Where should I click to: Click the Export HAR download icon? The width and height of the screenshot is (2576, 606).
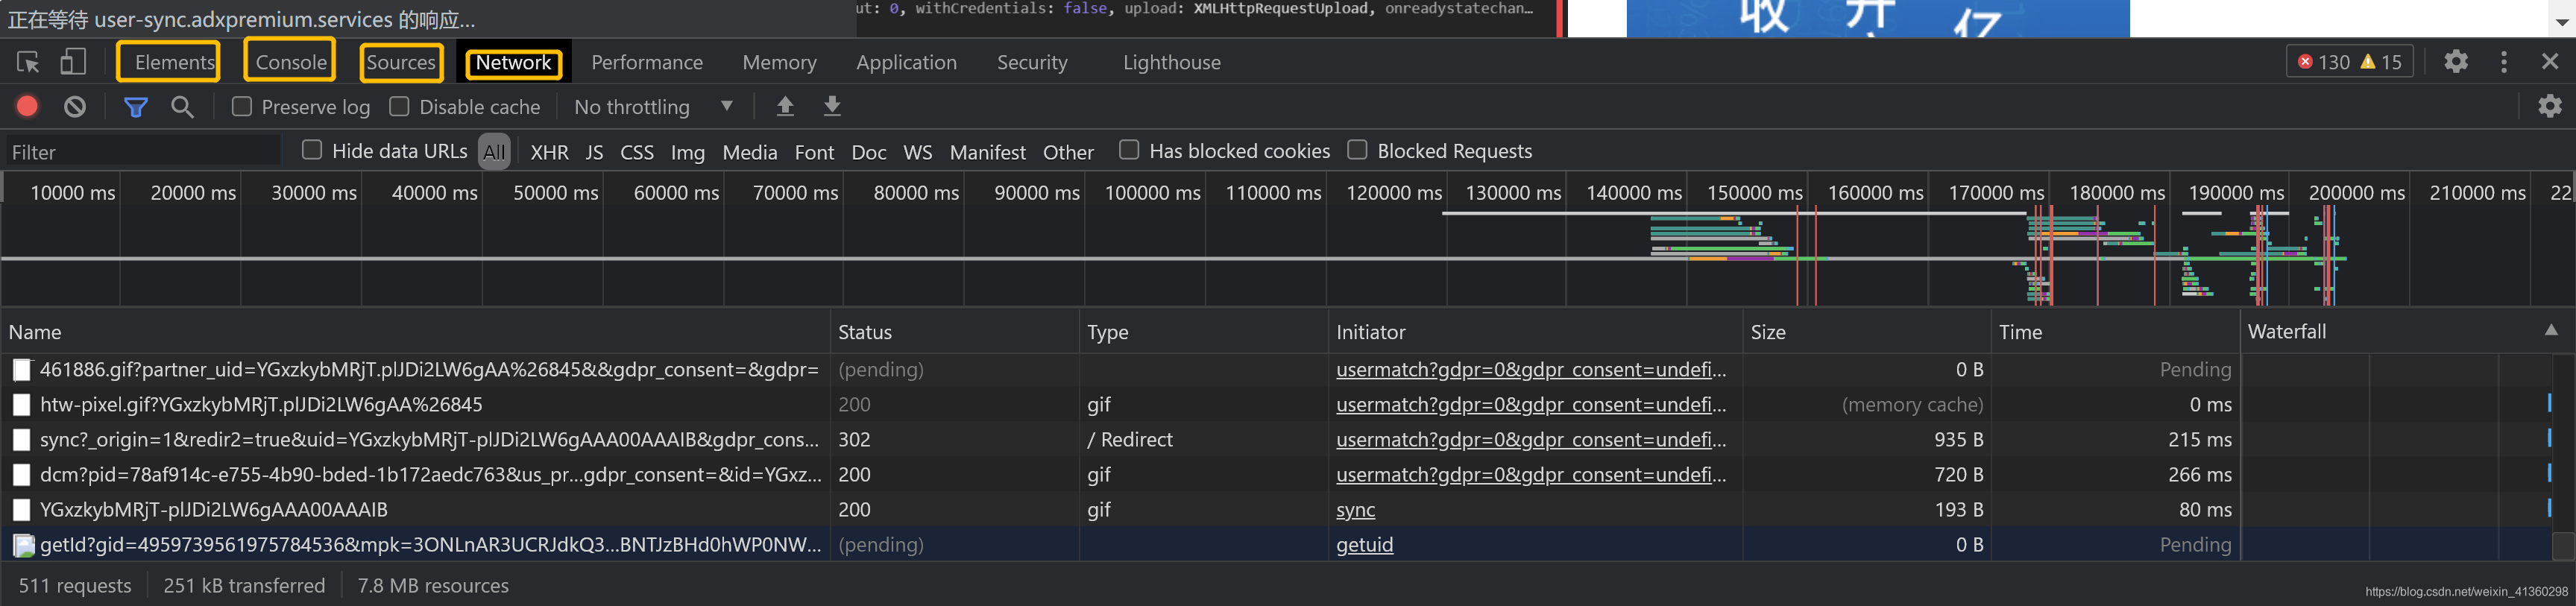click(x=832, y=106)
